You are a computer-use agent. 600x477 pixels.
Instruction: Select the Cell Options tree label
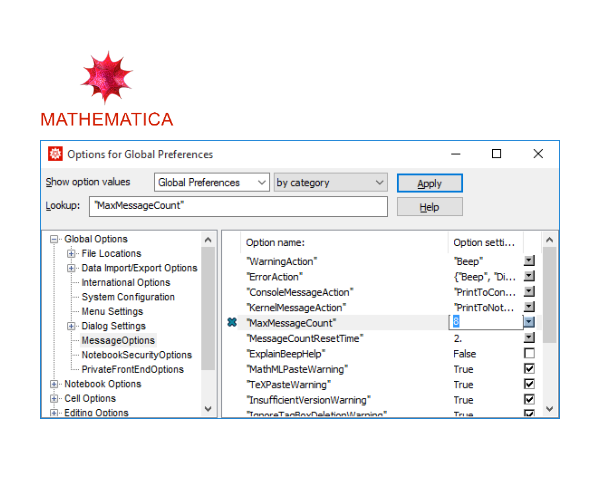click(90, 399)
